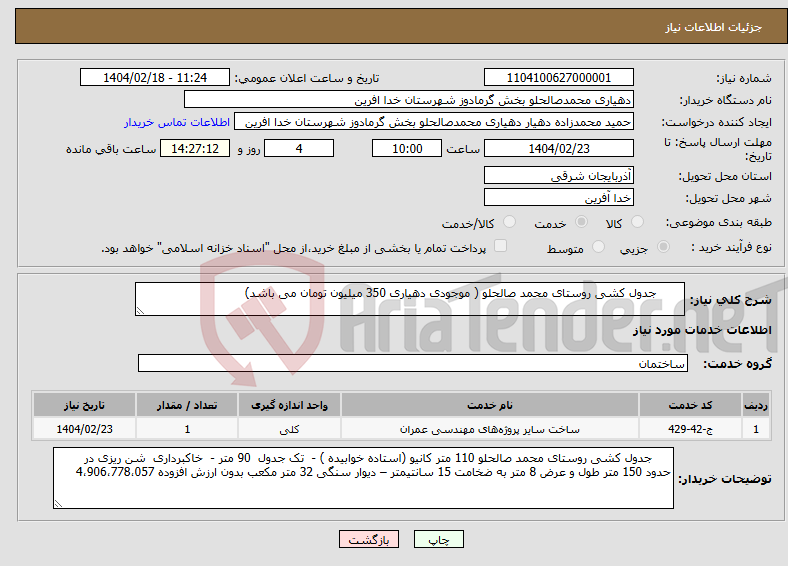Screen dimensions: 788x566
Task: Click the announcement date field 1404/02/18 - 11:24
Action: (155, 77)
